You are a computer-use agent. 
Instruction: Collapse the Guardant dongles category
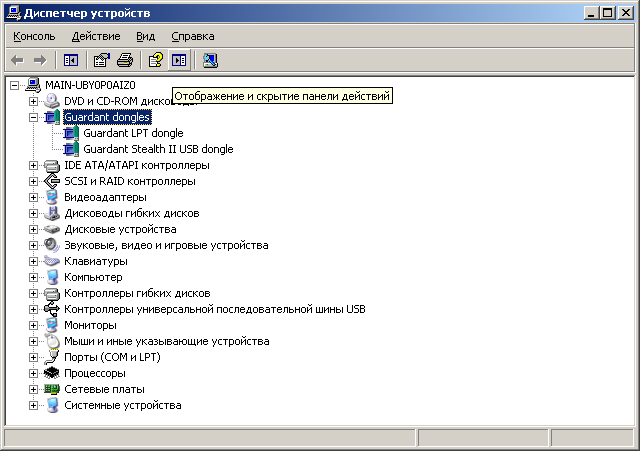click(33, 117)
